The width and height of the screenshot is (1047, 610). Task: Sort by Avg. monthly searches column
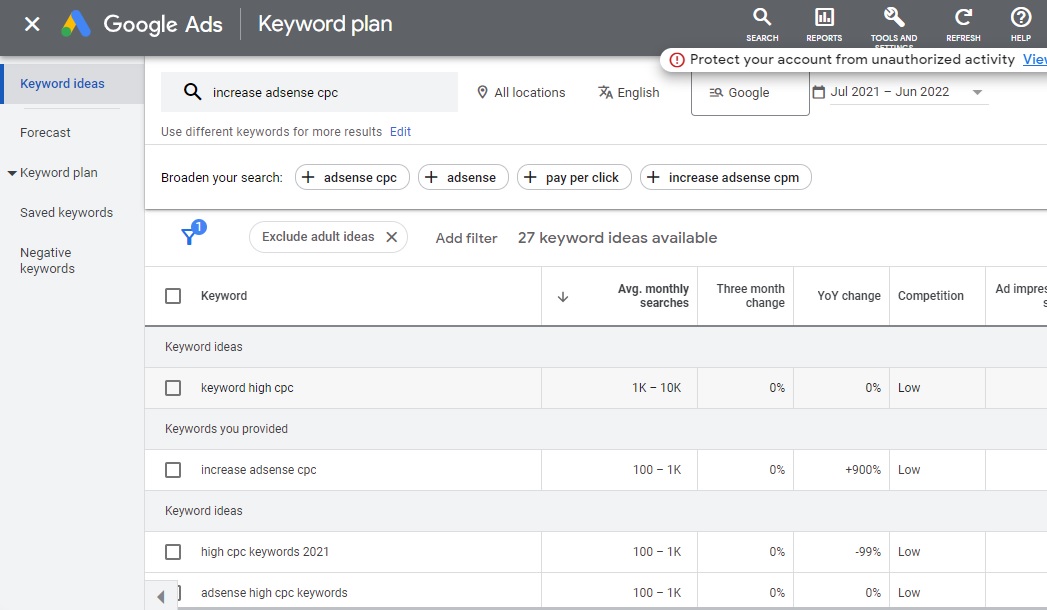coord(652,296)
